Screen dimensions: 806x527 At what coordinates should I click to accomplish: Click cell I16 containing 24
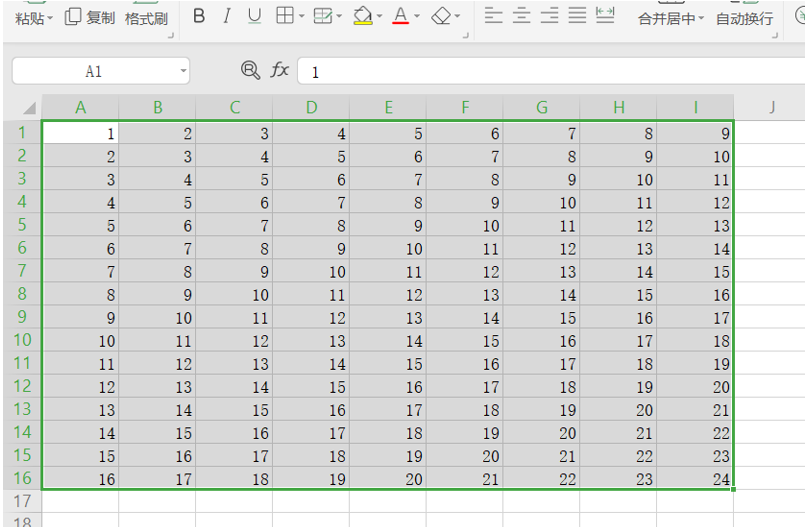pos(695,479)
